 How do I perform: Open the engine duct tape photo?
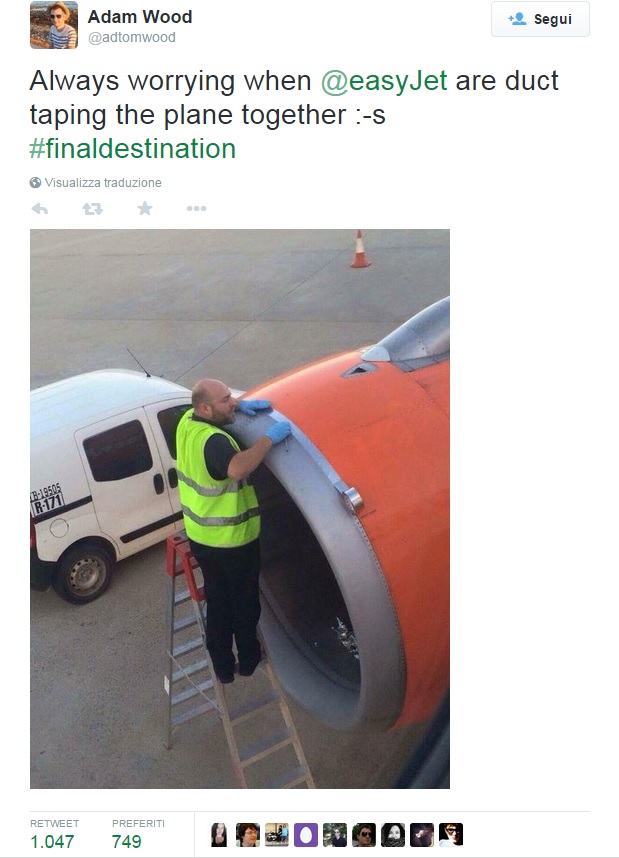pyautogui.click(x=240, y=509)
